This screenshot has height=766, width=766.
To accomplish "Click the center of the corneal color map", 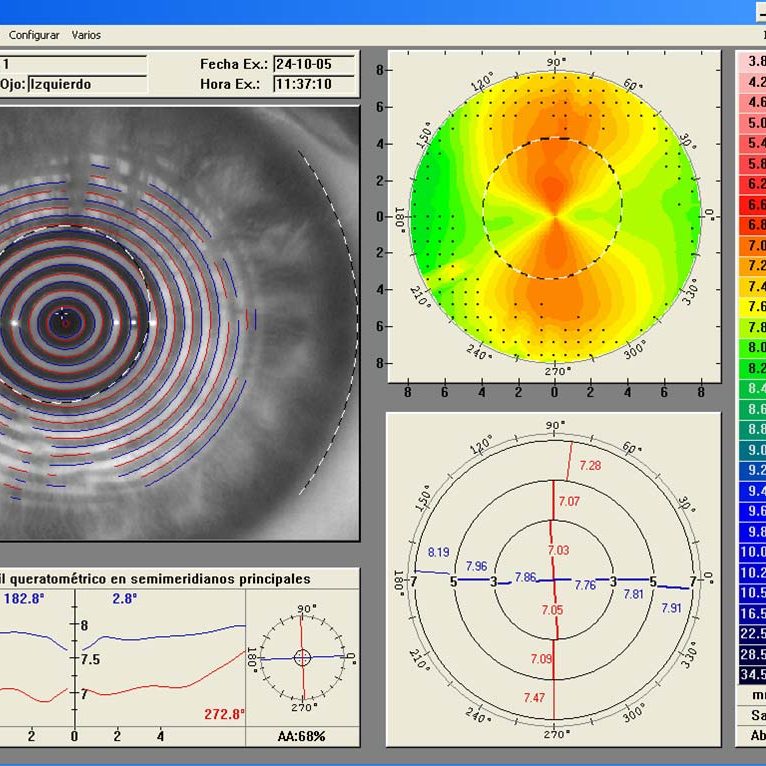I will point(554,215).
